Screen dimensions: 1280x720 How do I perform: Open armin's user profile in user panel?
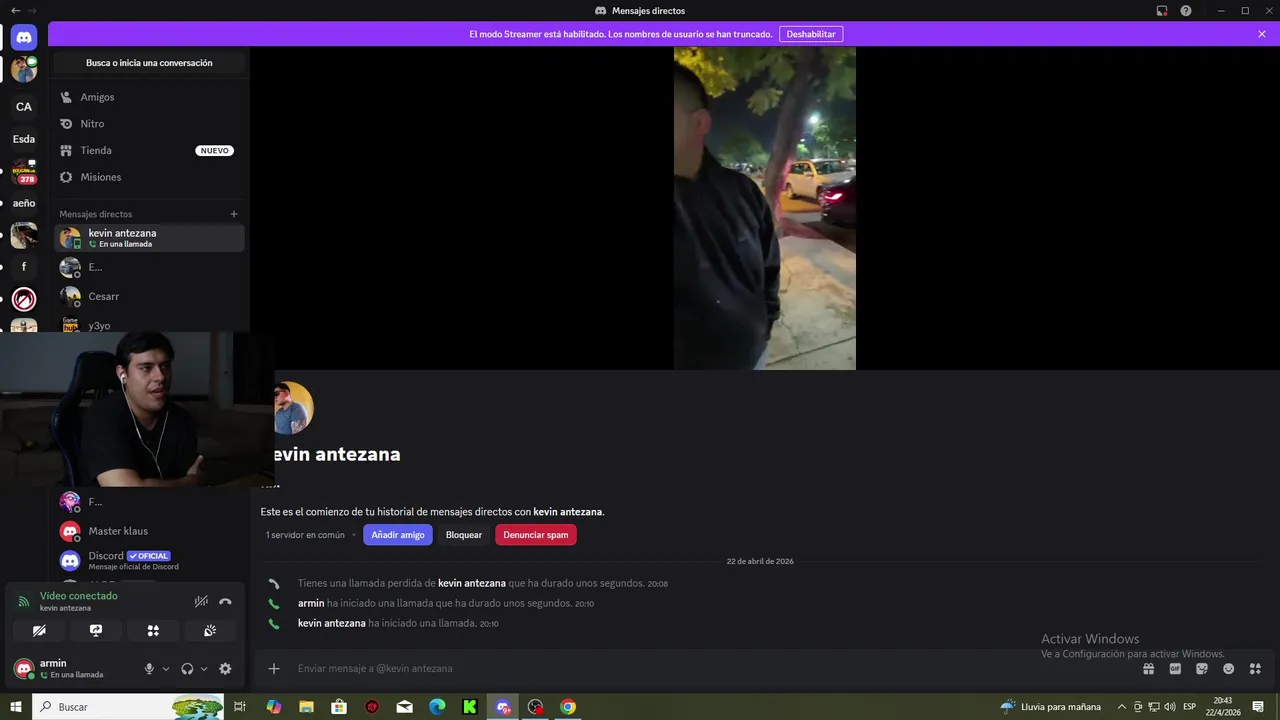73,668
